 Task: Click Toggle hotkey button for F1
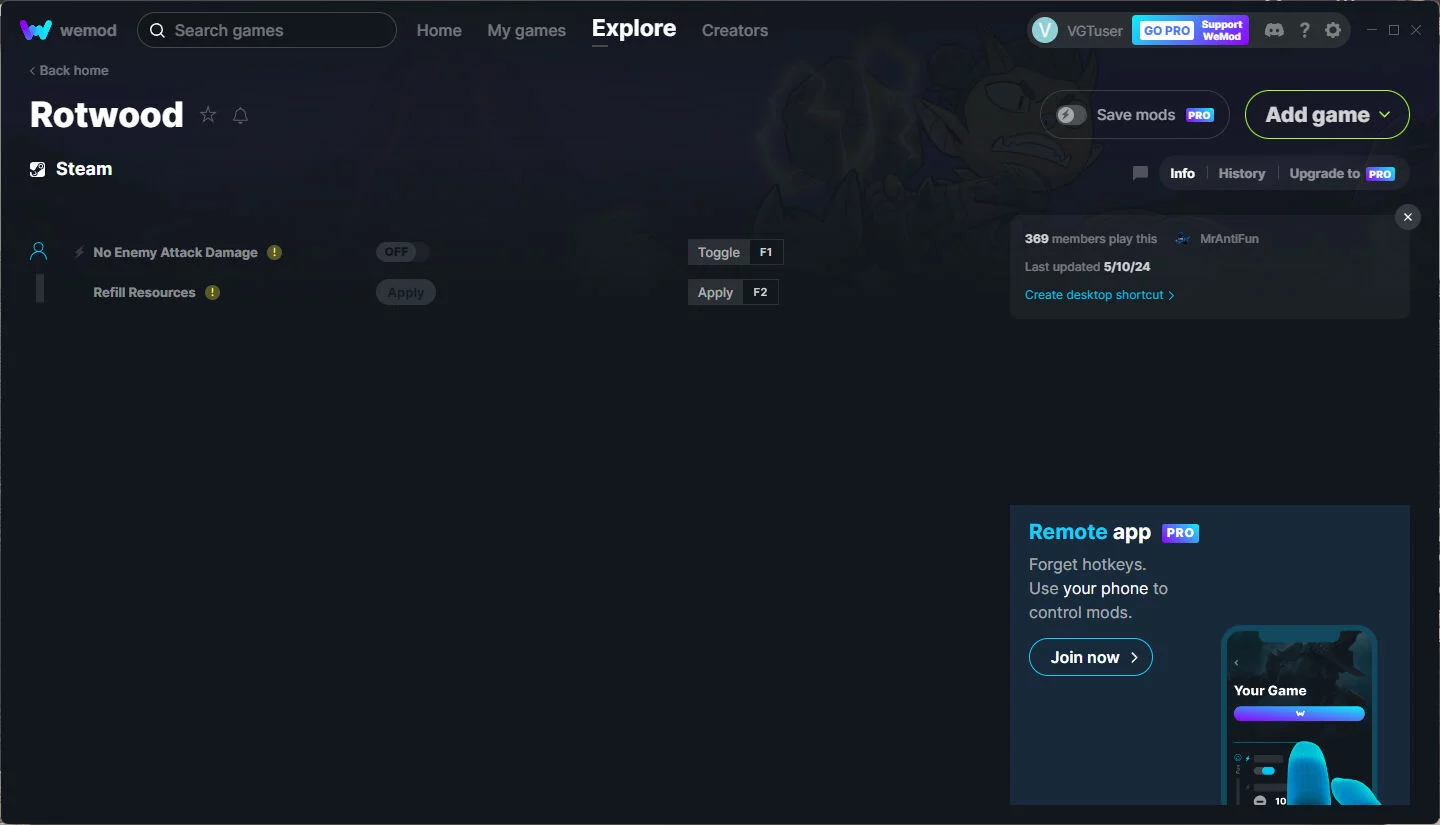click(x=719, y=252)
